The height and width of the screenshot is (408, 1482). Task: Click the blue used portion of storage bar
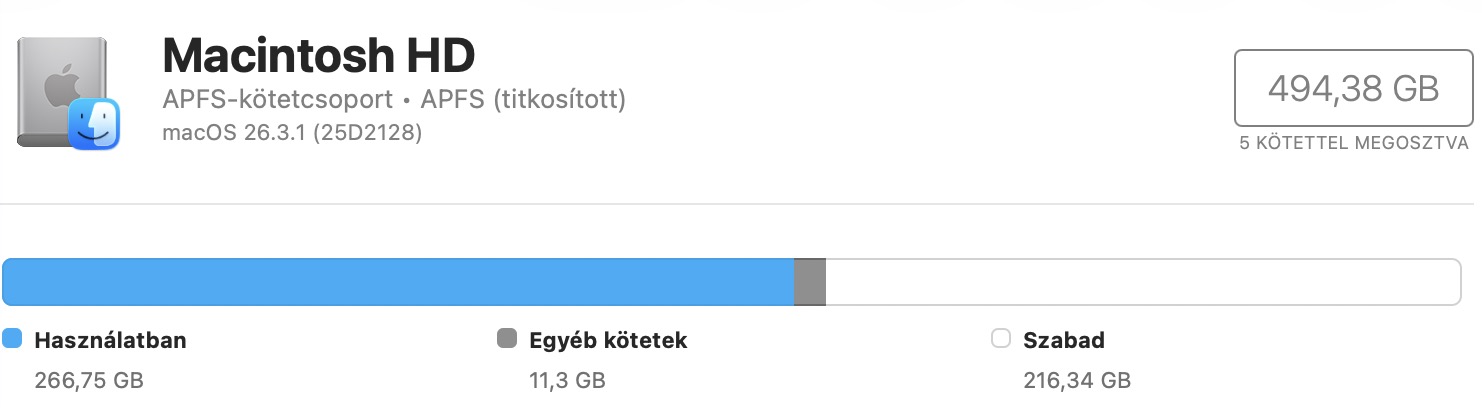(398, 282)
